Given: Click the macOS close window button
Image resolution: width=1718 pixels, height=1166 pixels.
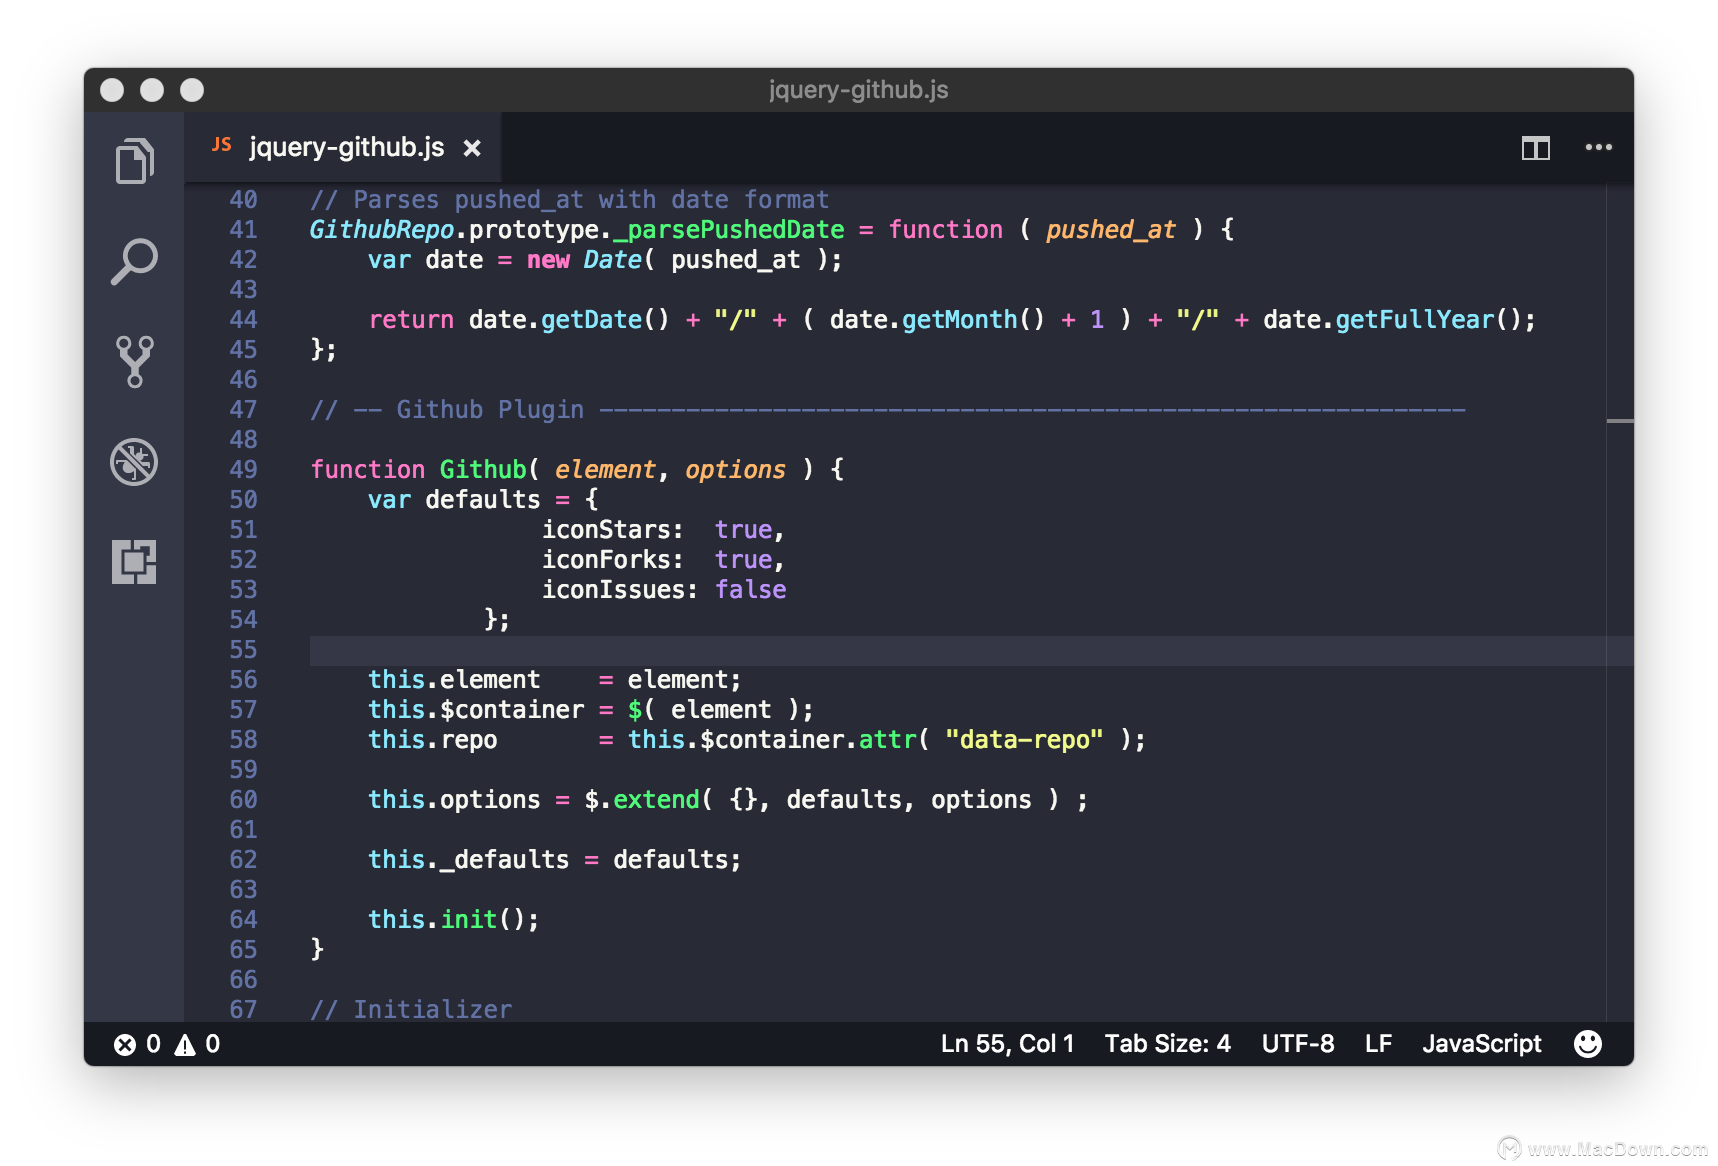Looking at the screenshot, I should coord(112,90).
